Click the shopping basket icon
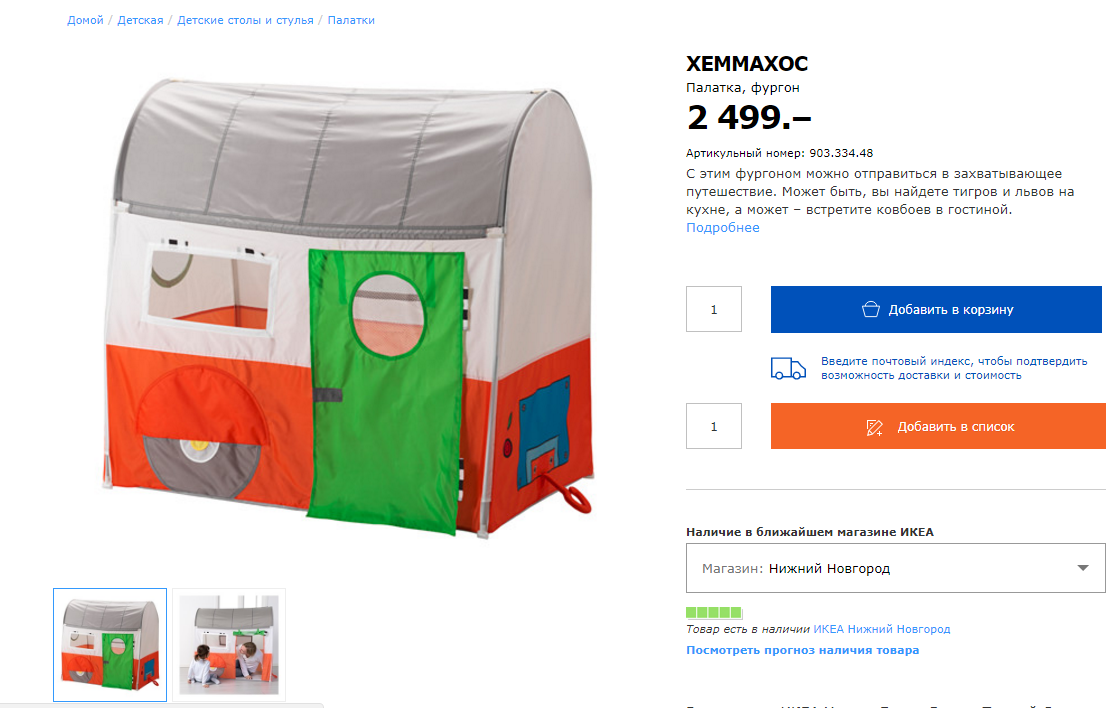 [x=870, y=309]
